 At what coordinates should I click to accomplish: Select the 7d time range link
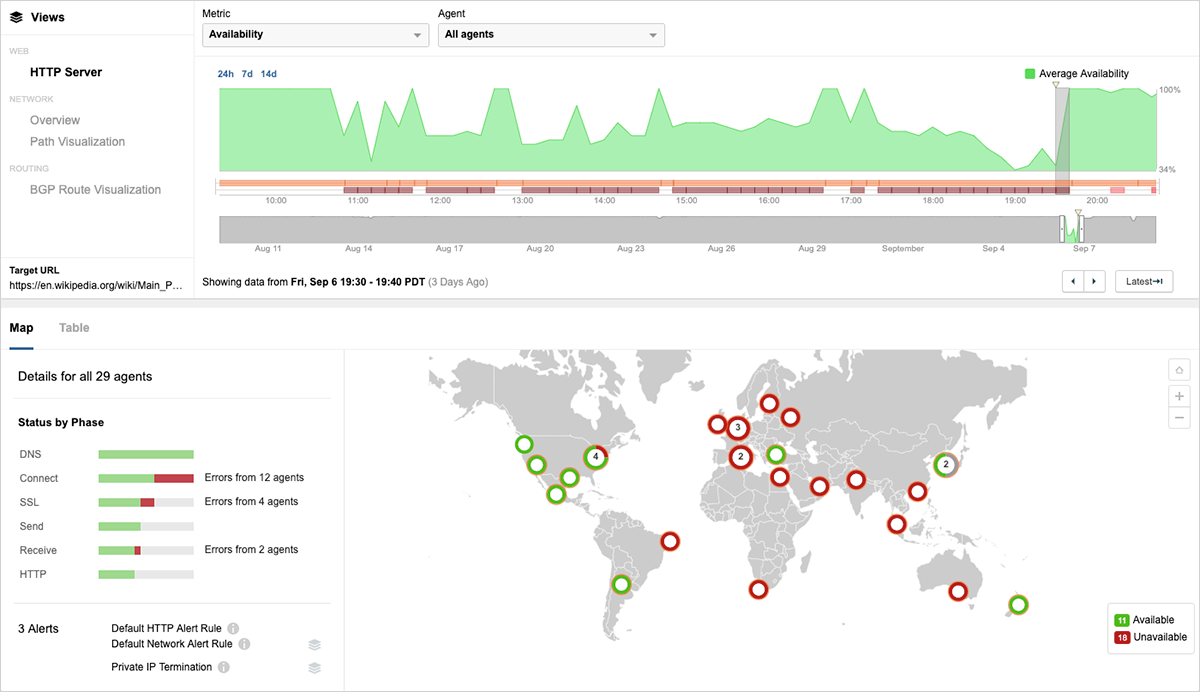click(x=247, y=74)
